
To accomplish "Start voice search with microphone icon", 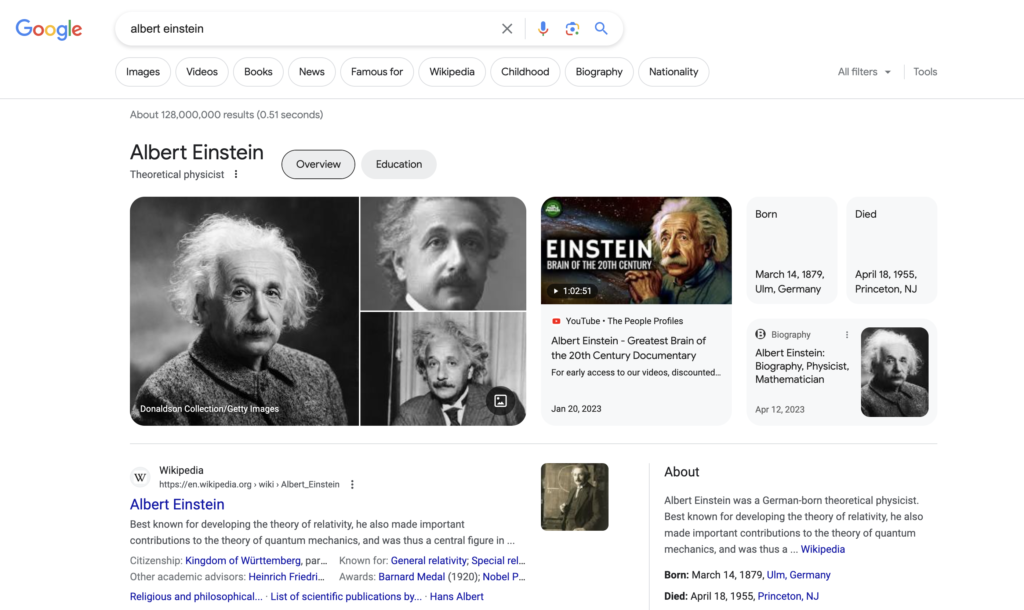I will click(543, 29).
